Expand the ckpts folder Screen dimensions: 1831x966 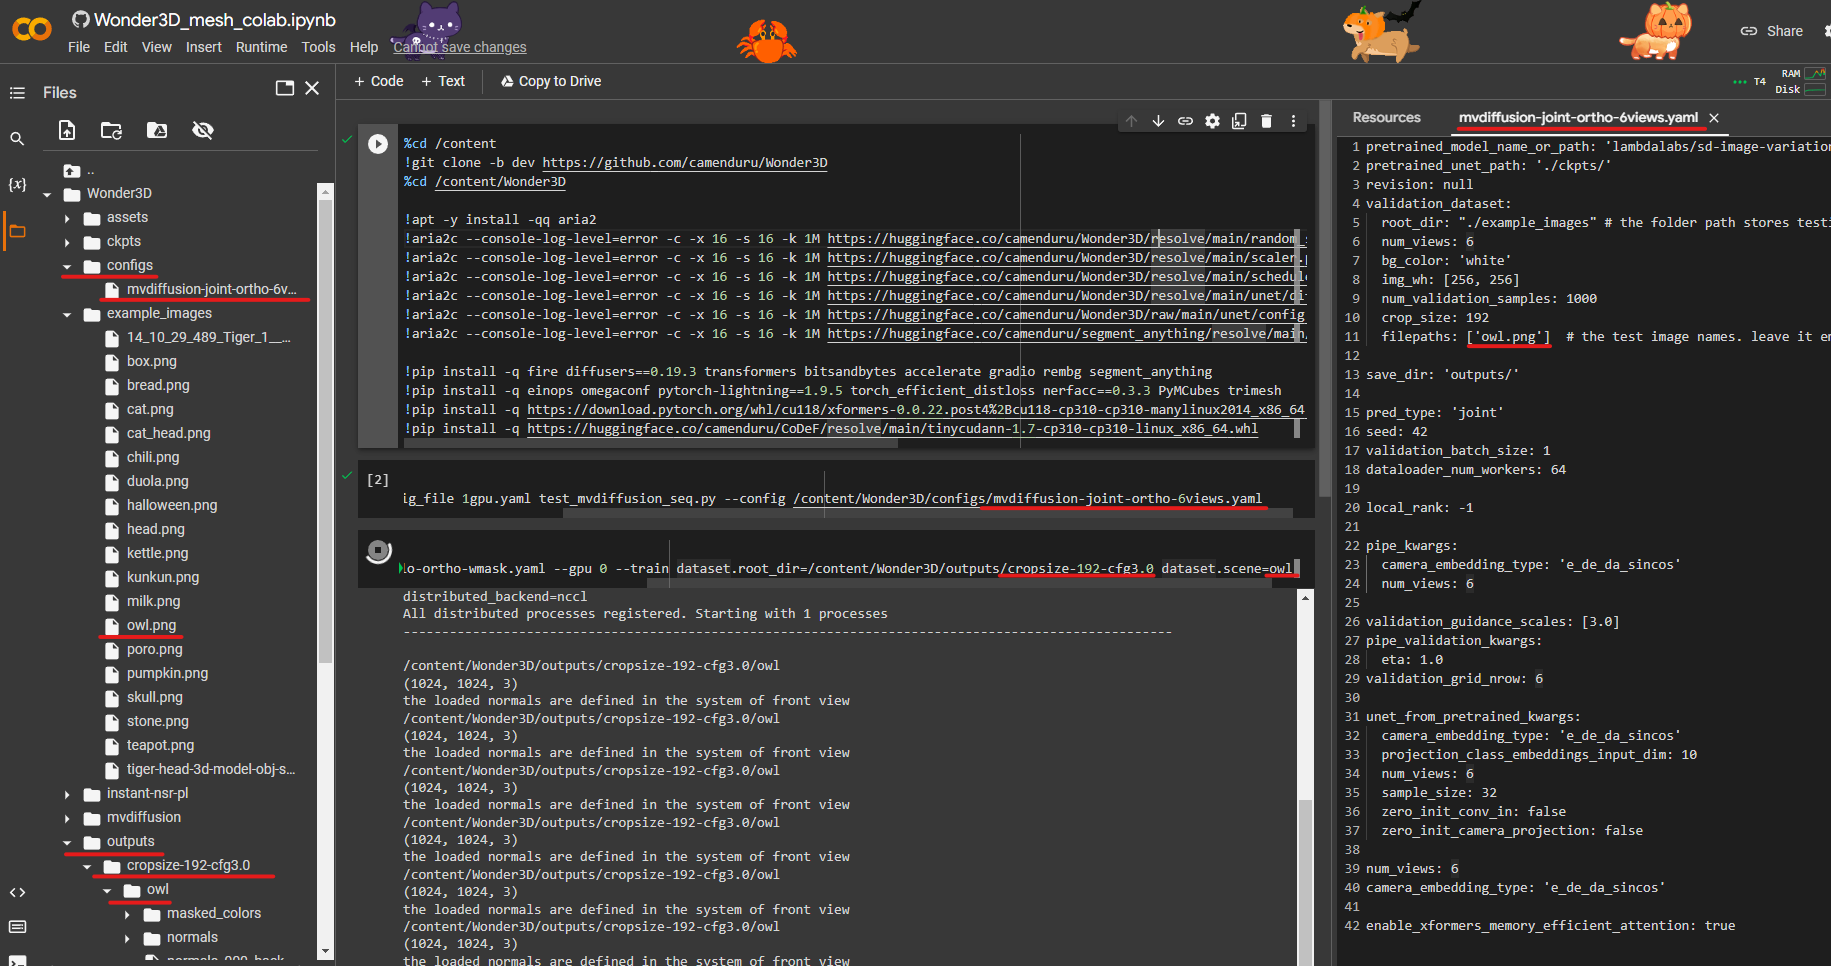67,242
